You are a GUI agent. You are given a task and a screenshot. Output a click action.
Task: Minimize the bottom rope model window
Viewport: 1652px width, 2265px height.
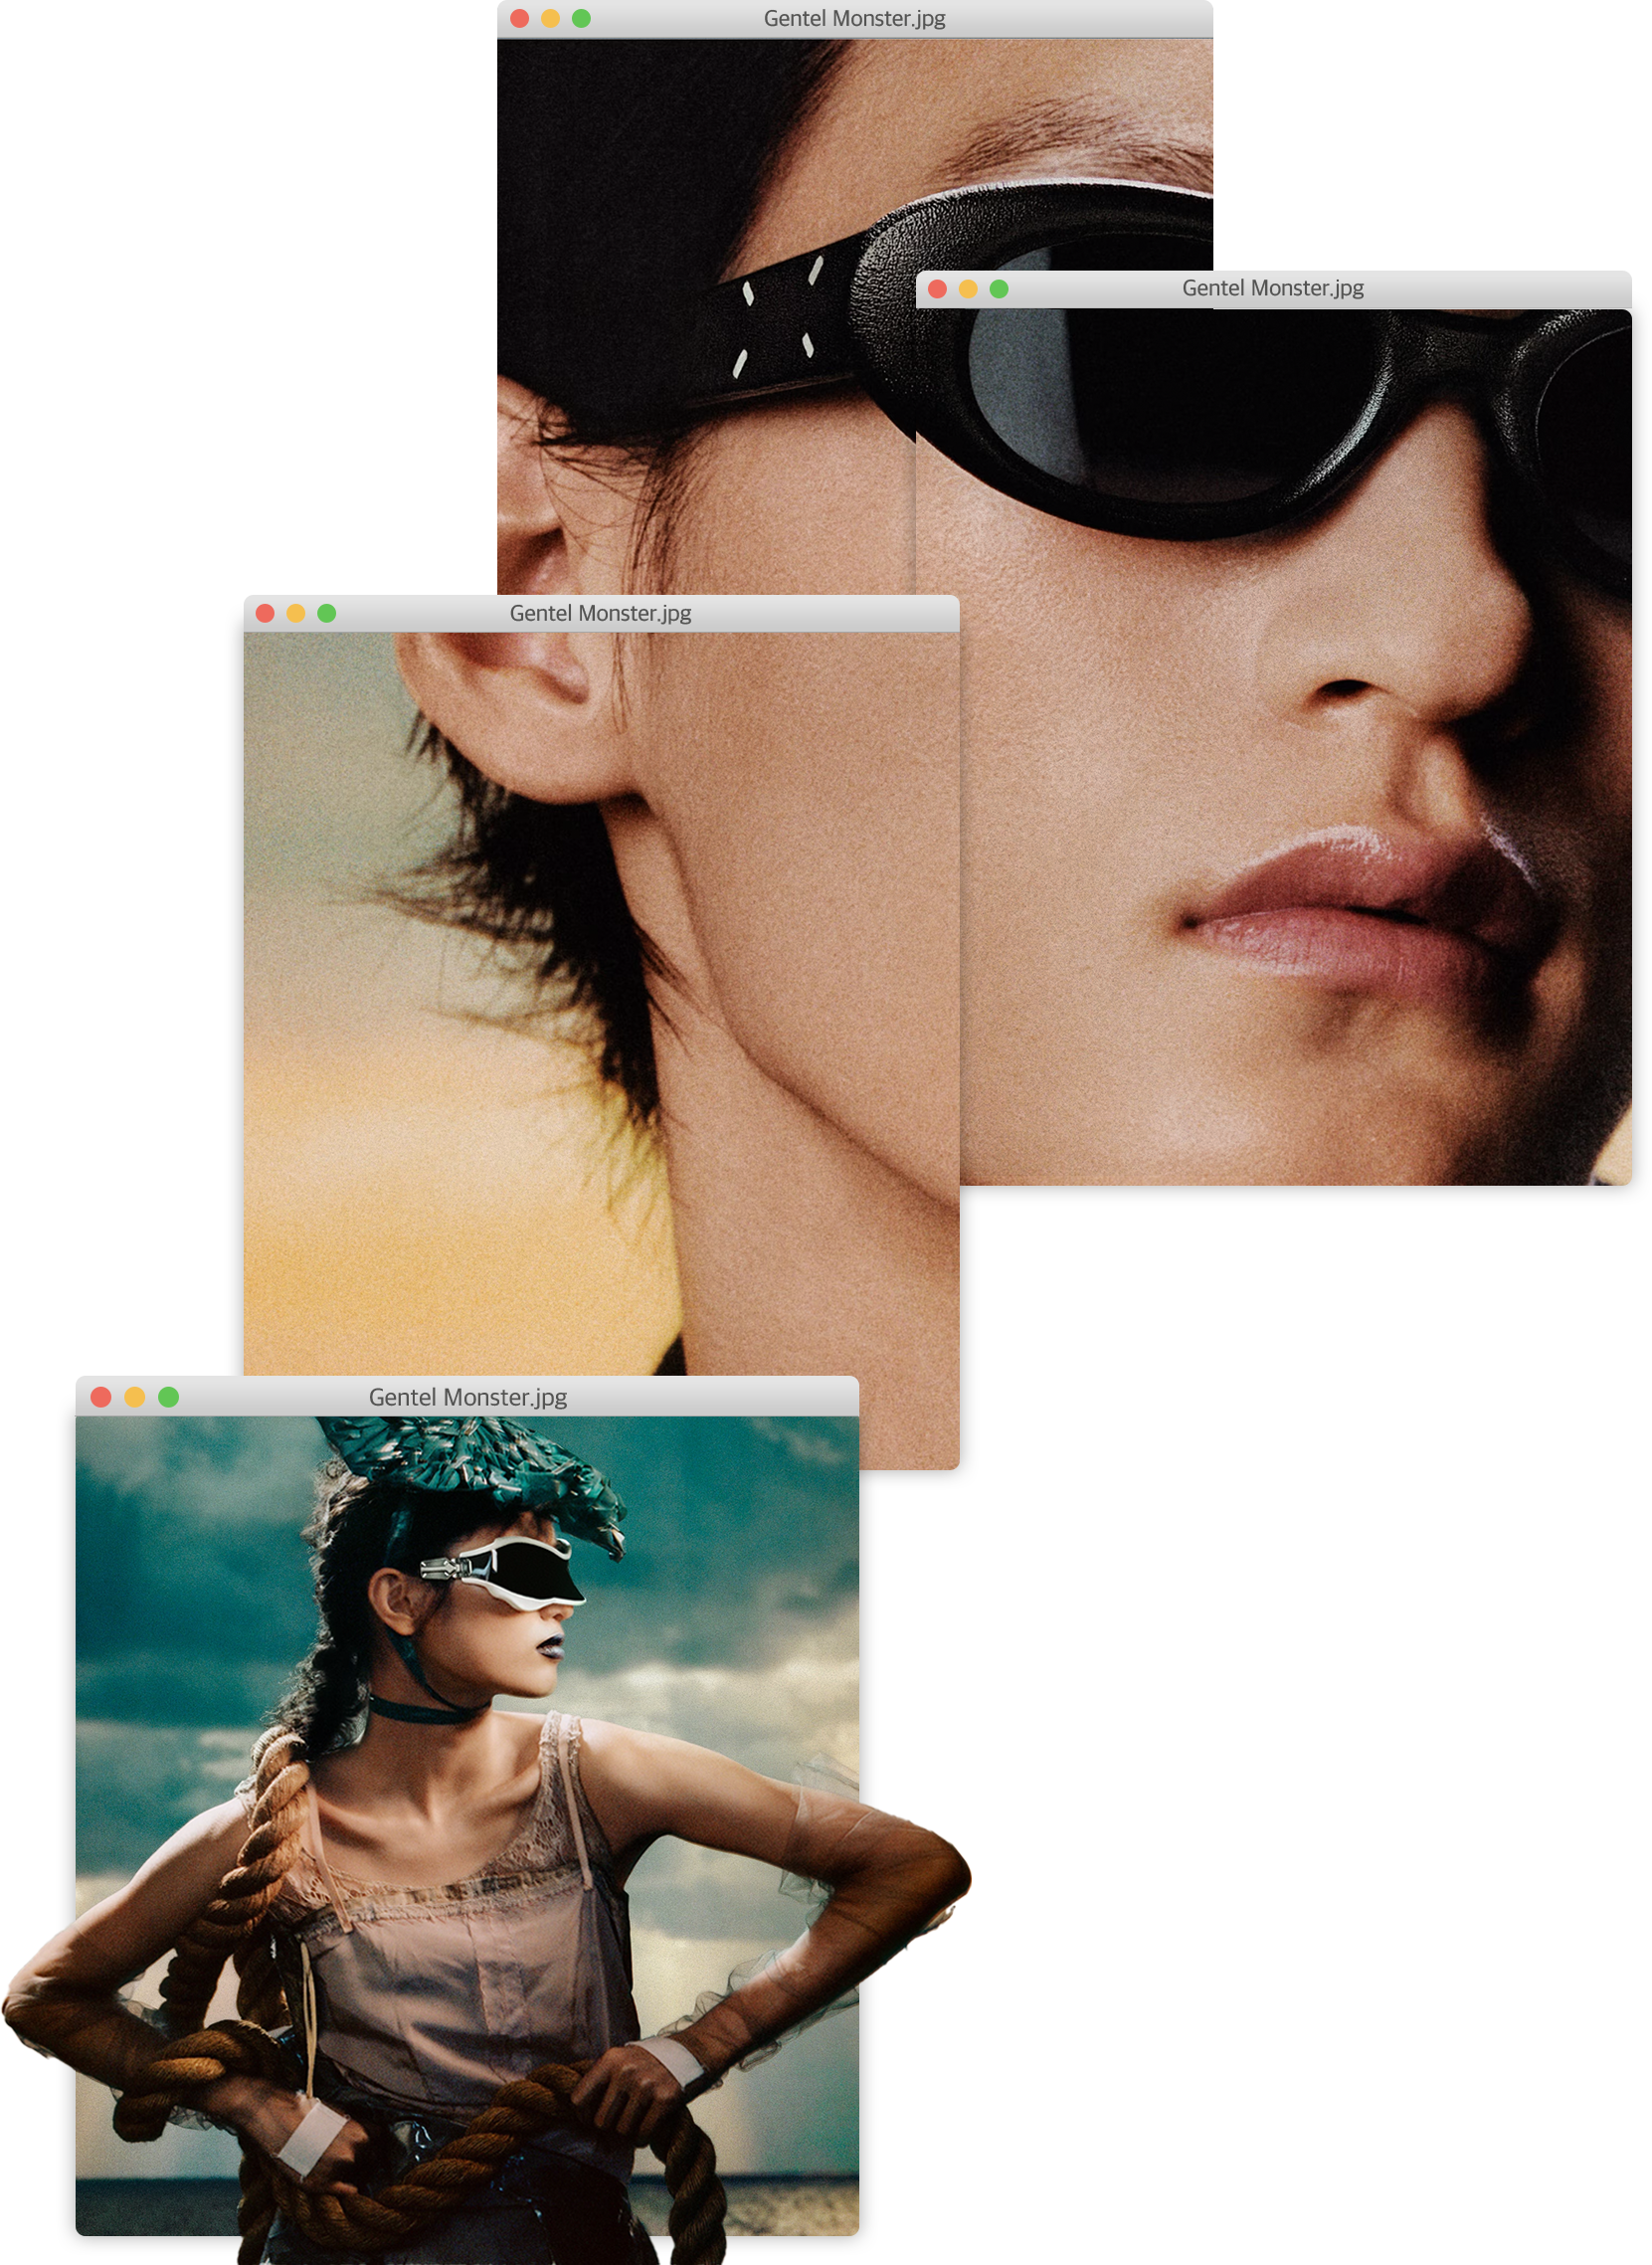tap(135, 1397)
